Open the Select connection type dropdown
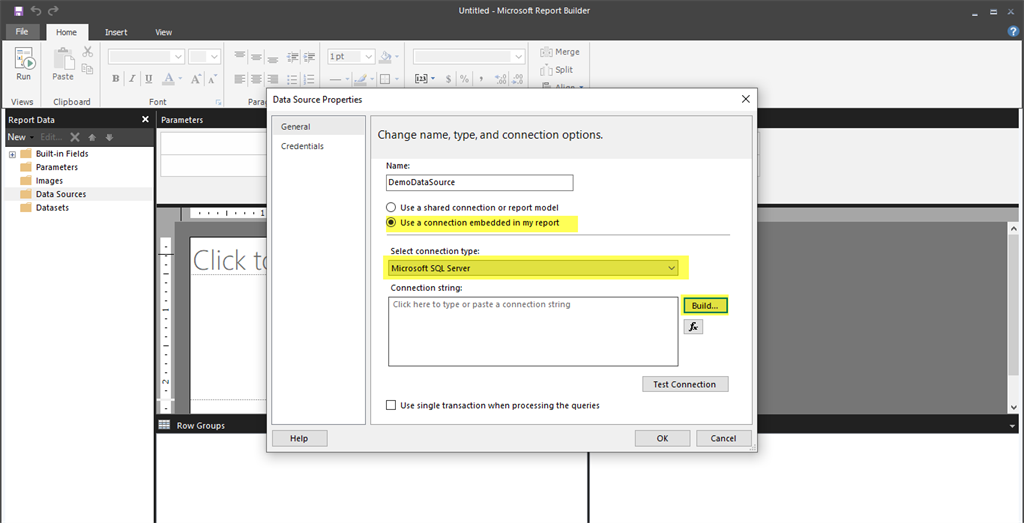 pyautogui.click(x=533, y=268)
